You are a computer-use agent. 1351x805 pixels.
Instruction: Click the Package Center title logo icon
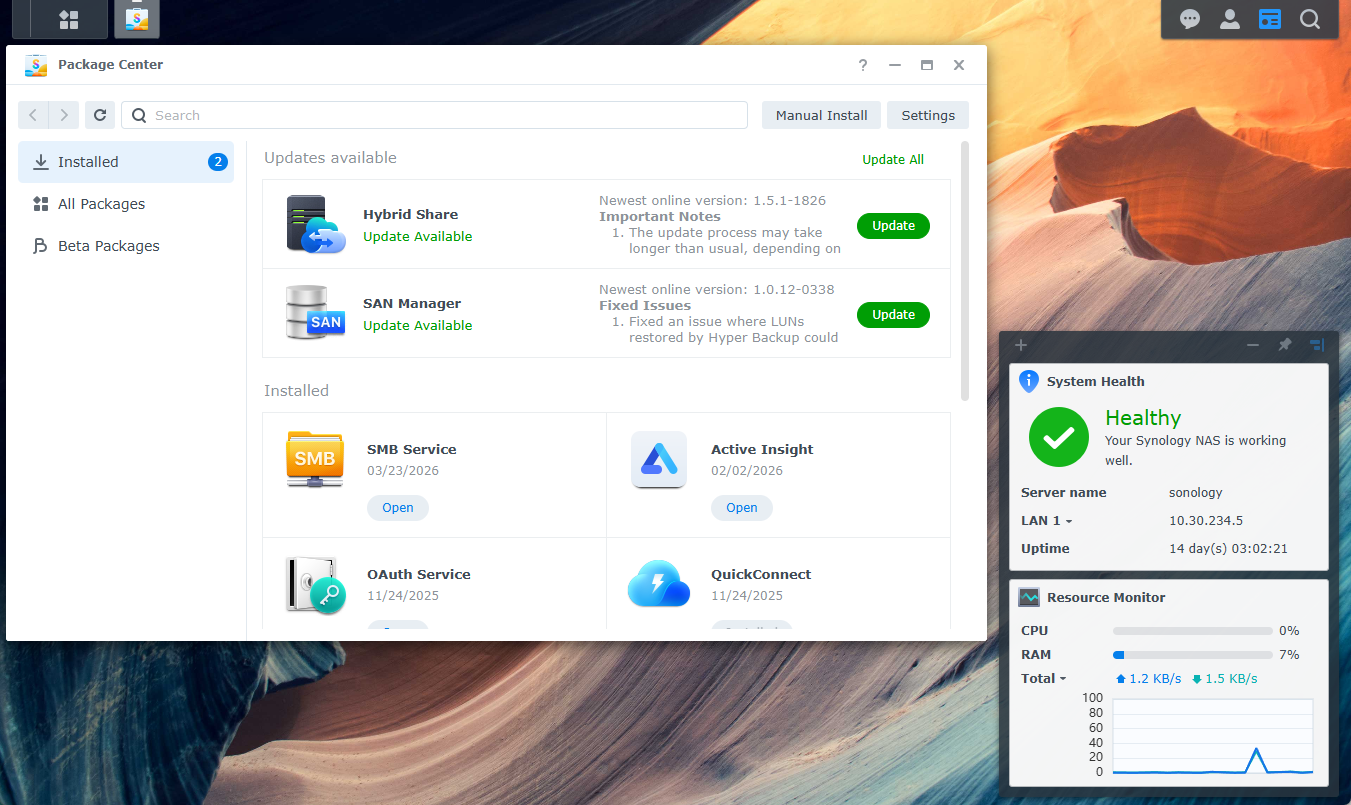click(37, 65)
